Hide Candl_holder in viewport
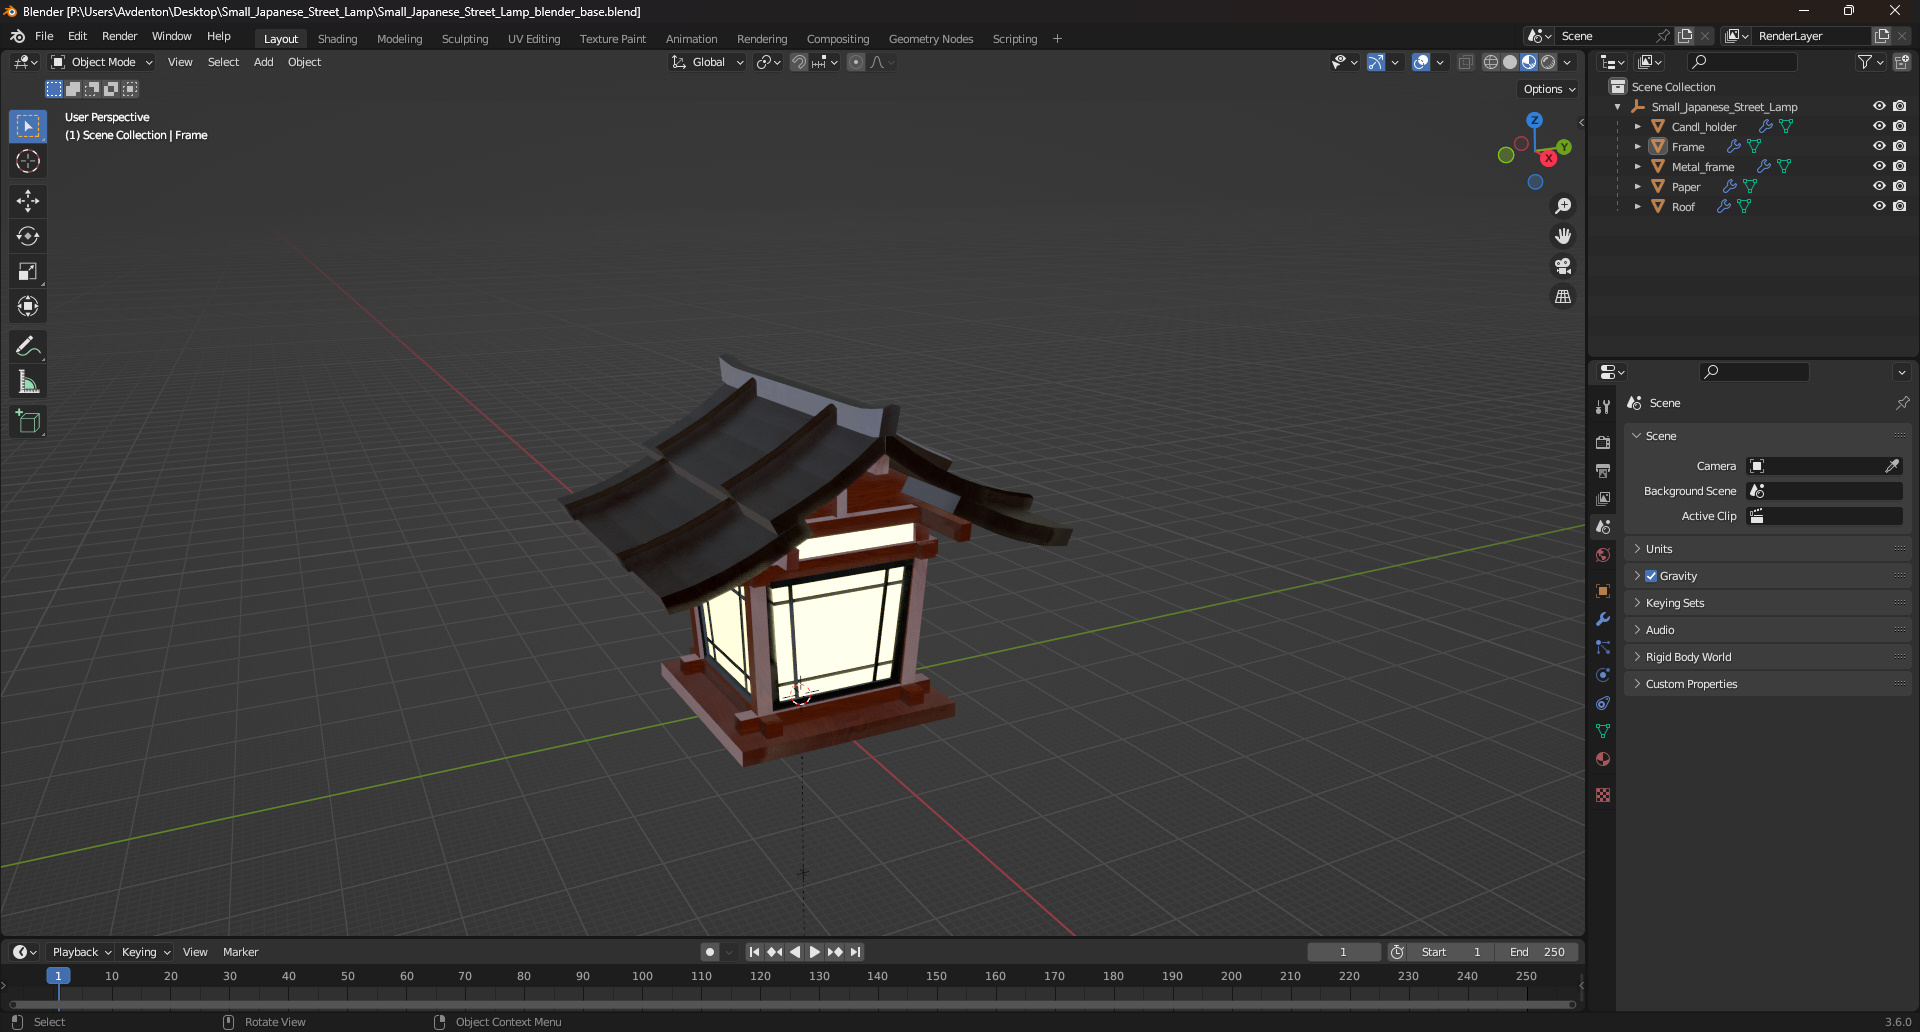The height and width of the screenshot is (1032, 1920). click(x=1879, y=126)
